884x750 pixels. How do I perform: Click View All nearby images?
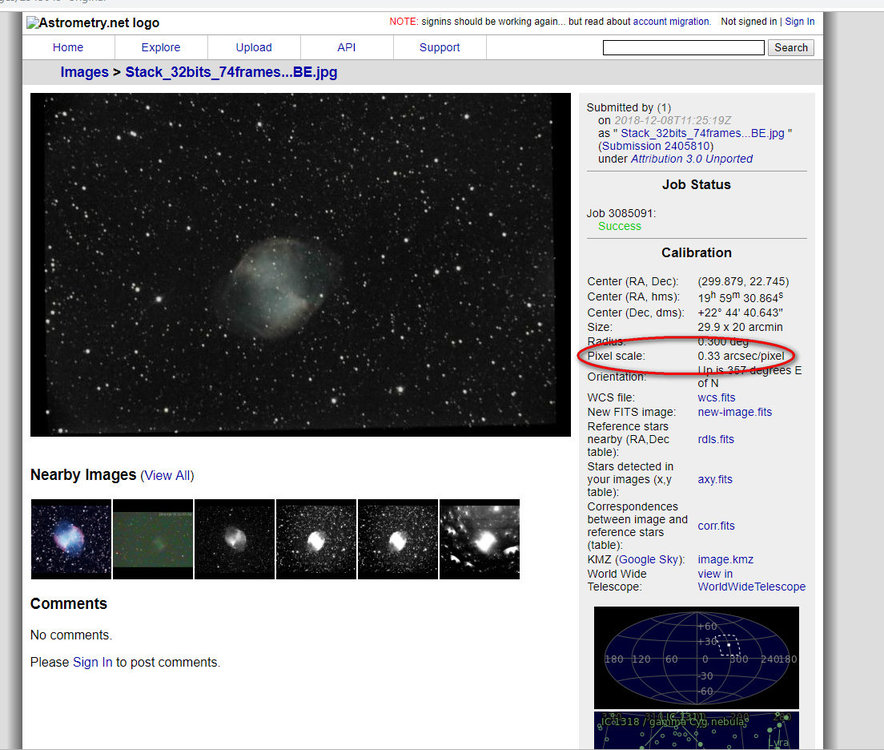(x=167, y=475)
